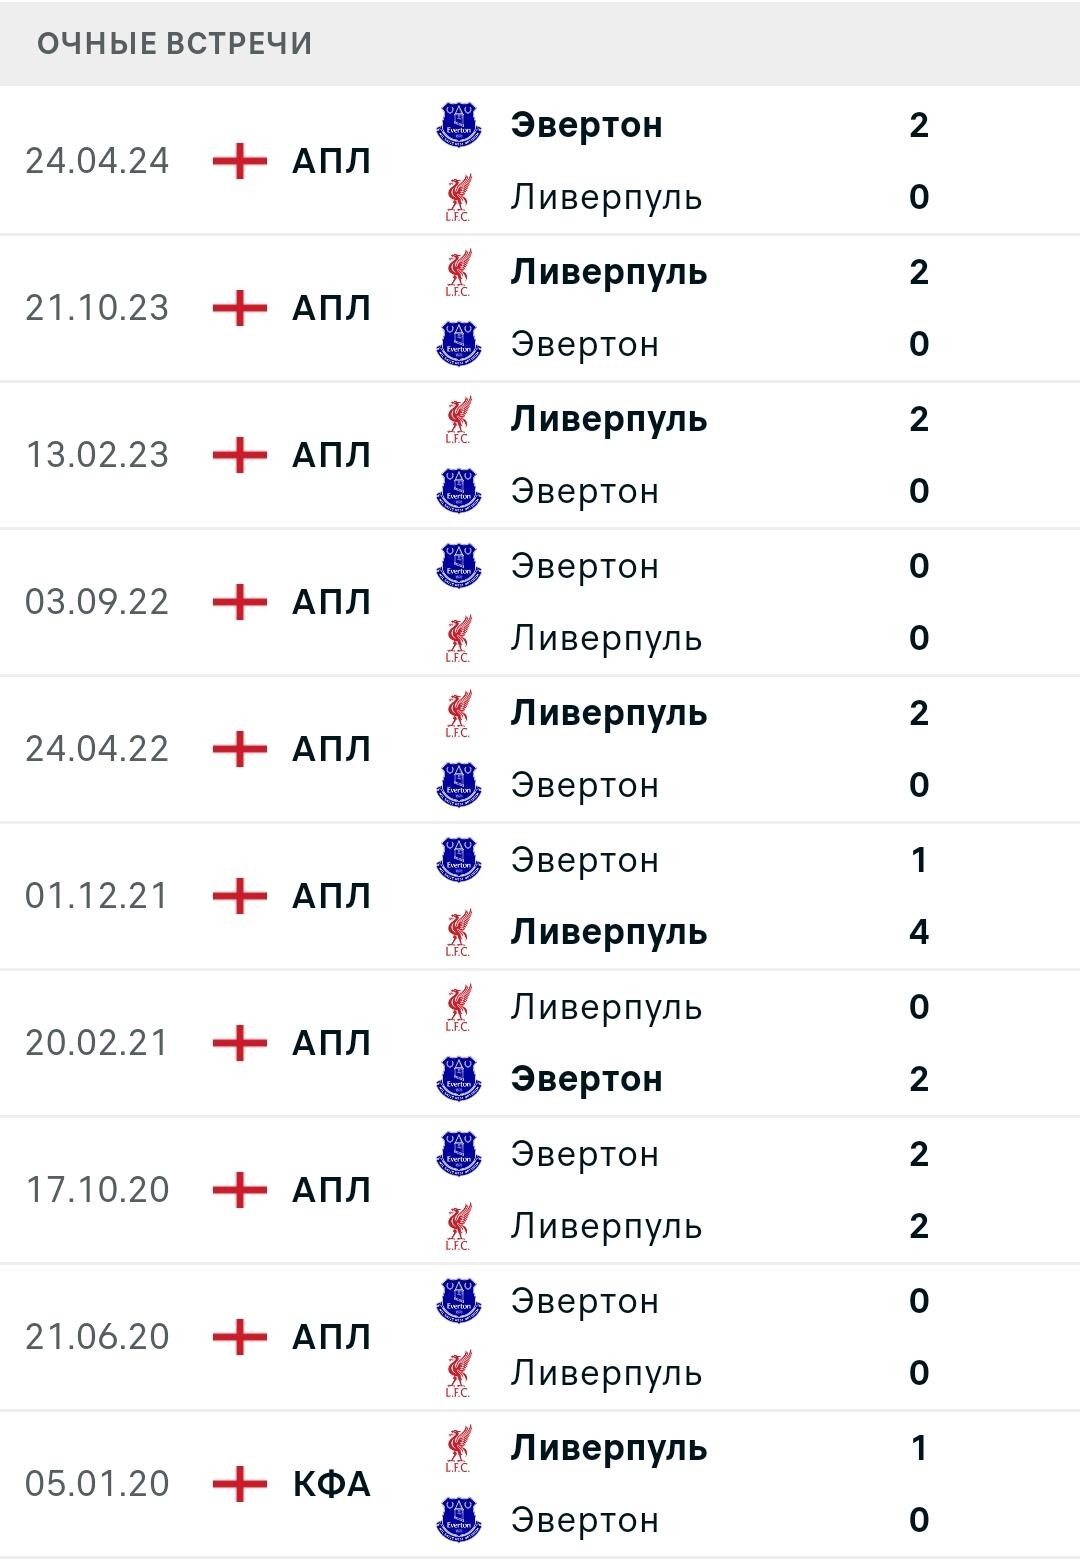Click Everton crest in 20.02.21 match
Image resolution: width=1080 pixels, height=1567 pixels.
click(459, 1079)
